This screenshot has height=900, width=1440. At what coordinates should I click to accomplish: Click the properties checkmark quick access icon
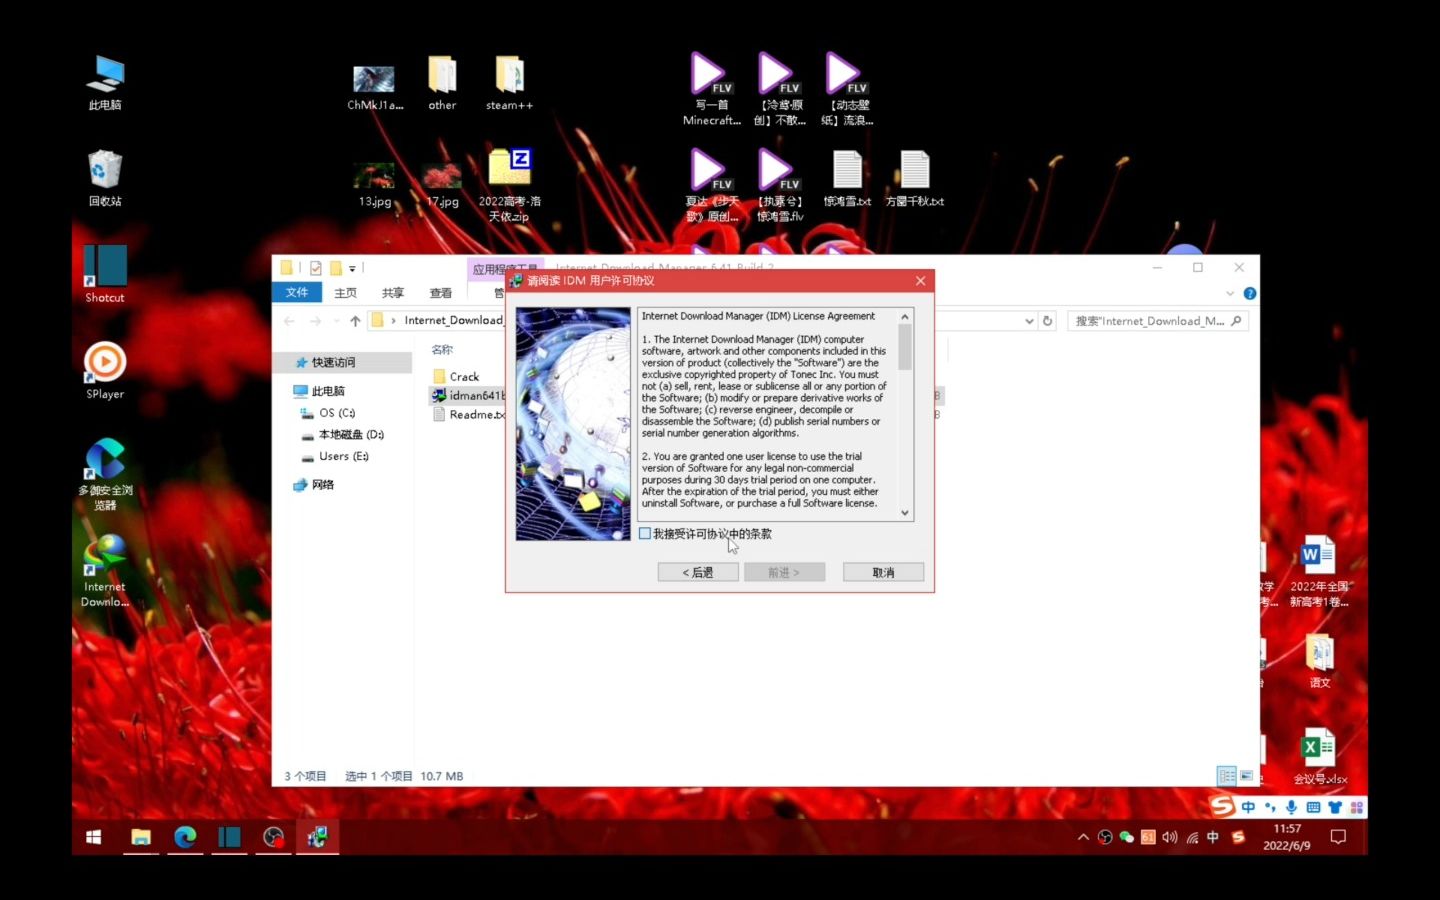[x=316, y=268]
